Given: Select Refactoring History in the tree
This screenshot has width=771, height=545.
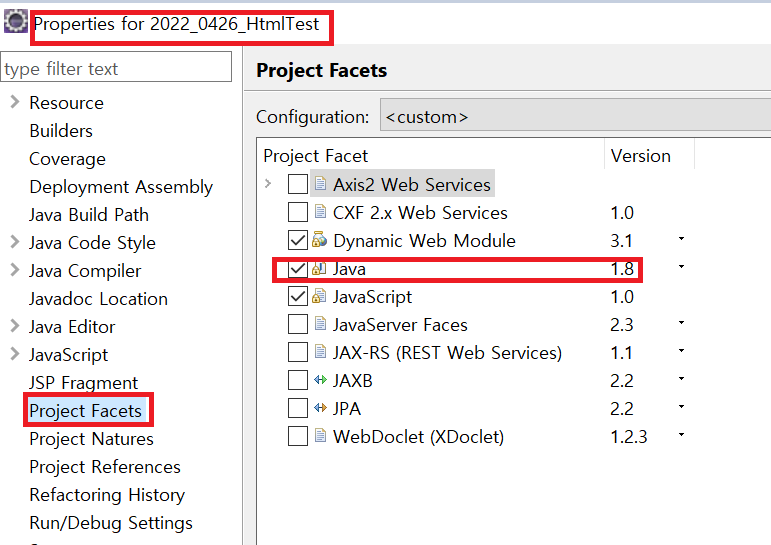Looking at the screenshot, I should click(107, 495).
